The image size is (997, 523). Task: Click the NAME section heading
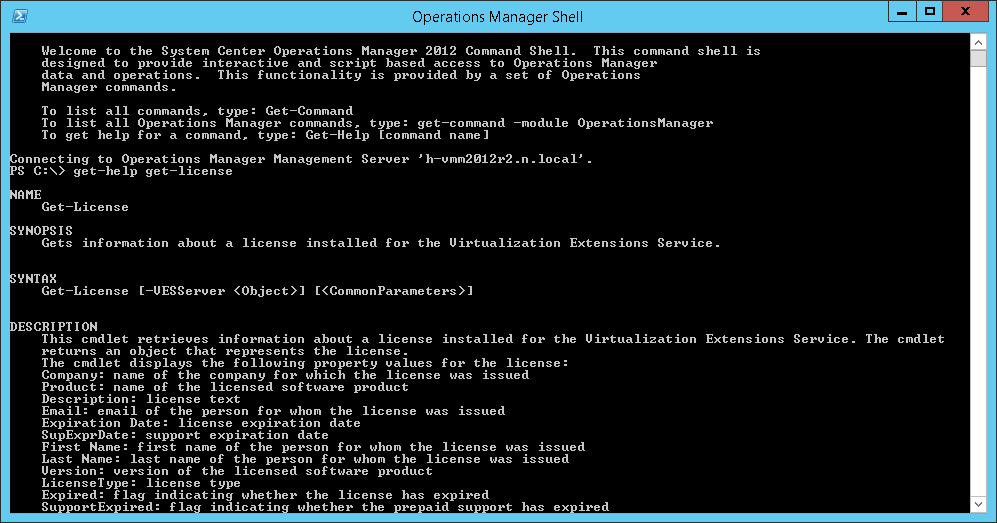[x=25, y=195]
